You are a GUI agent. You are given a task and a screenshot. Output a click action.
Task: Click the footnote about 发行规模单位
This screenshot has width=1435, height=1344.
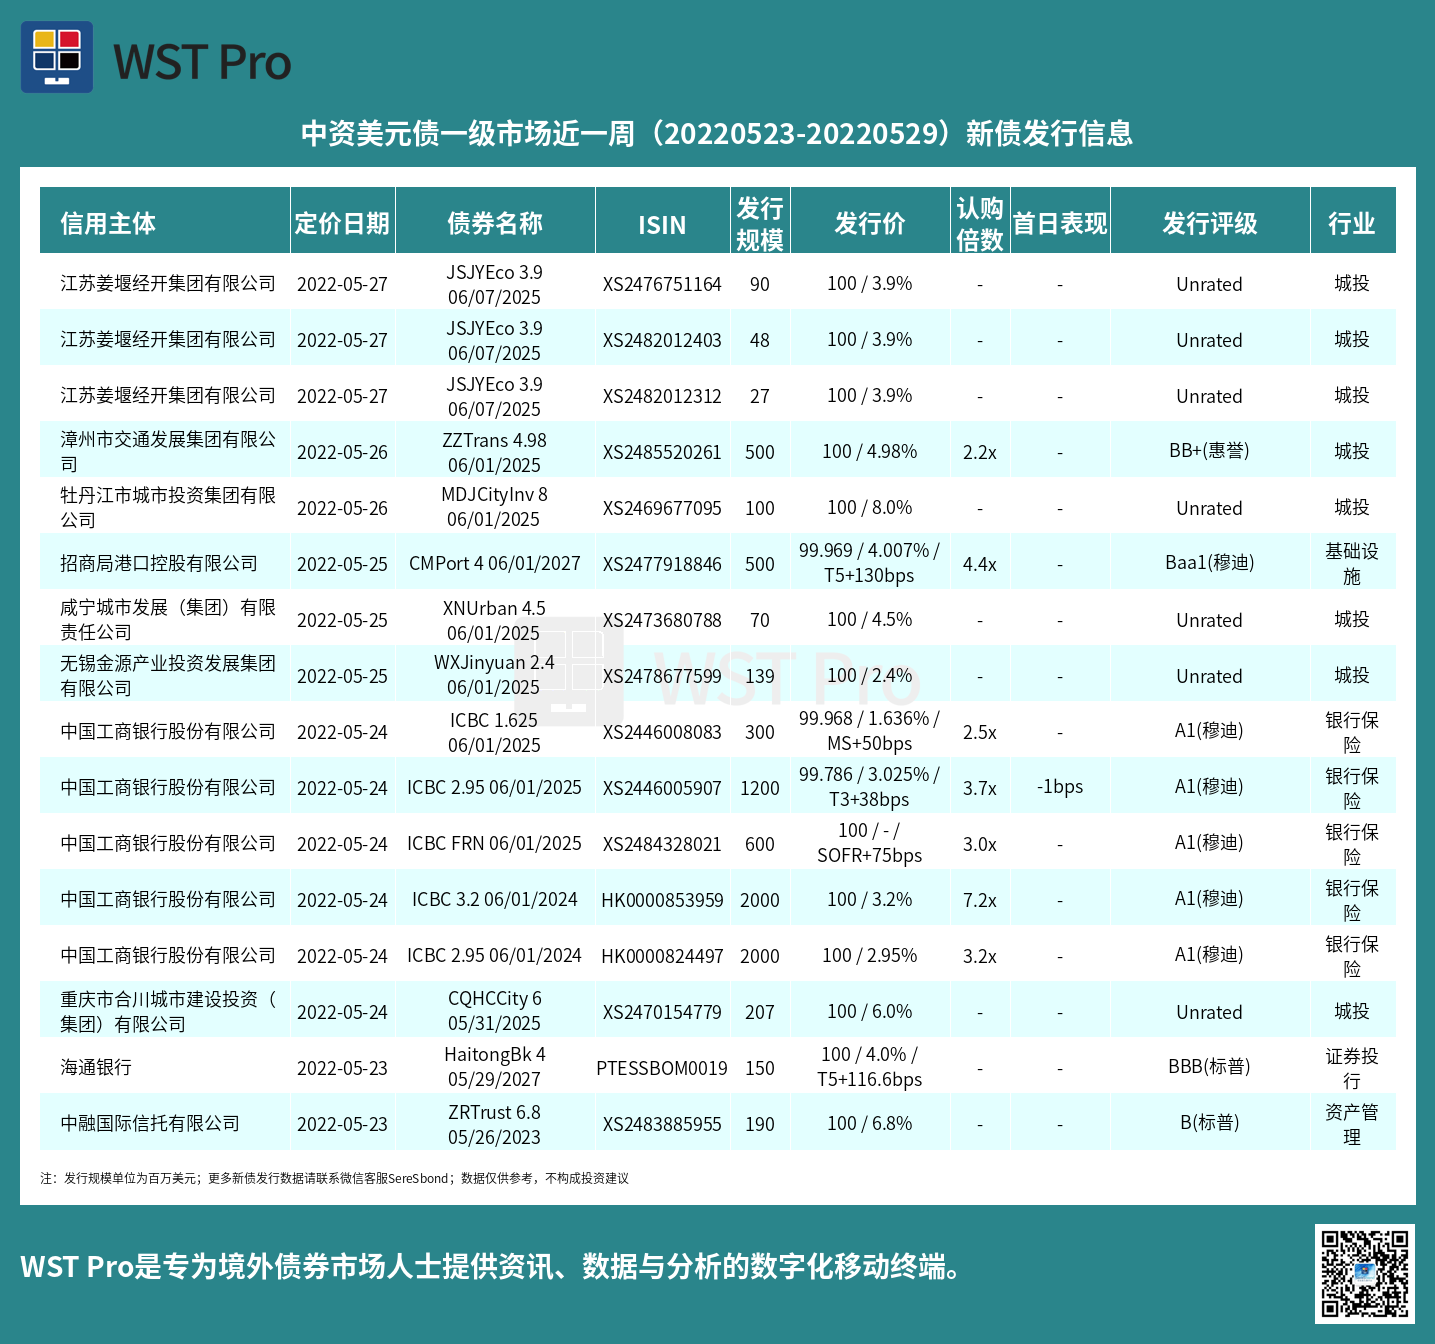pos(334,1178)
